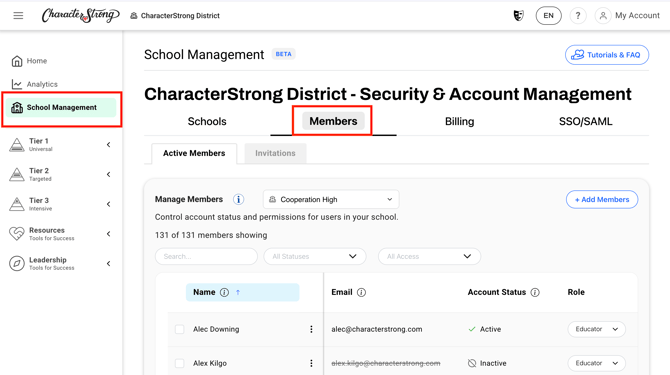Image resolution: width=670 pixels, height=375 pixels.
Task: Open the three-dot menu for Alec Downing
Action: coord(311,329)
